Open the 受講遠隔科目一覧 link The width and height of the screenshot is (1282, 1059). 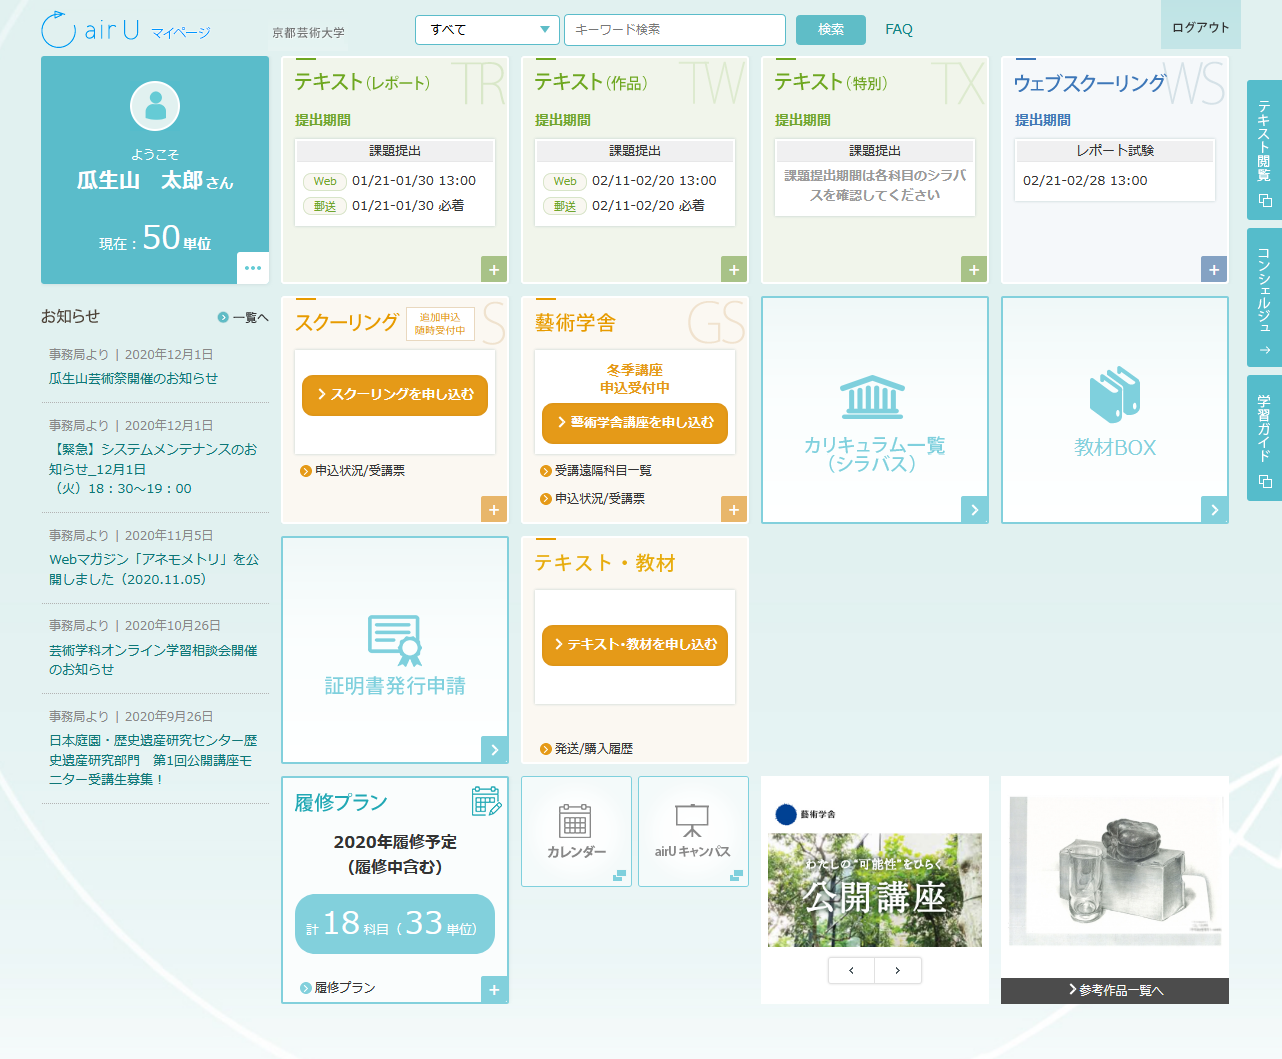[596, 471]
